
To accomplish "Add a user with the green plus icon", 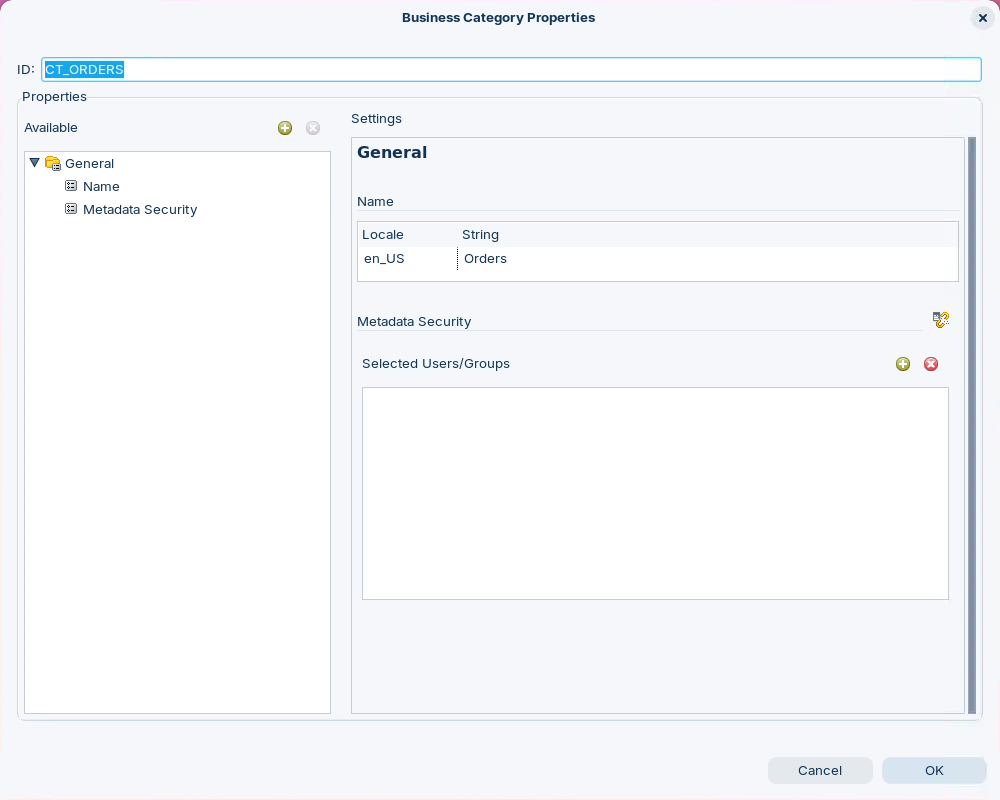I will tap(903, 364).
